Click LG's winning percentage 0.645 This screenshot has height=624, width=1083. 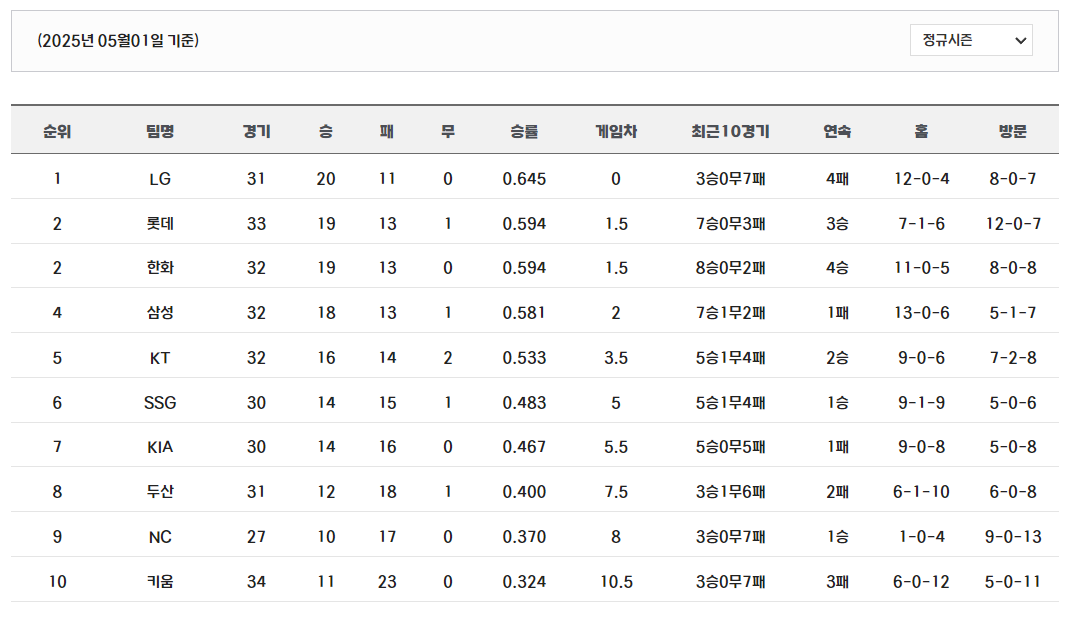(524, 179)
